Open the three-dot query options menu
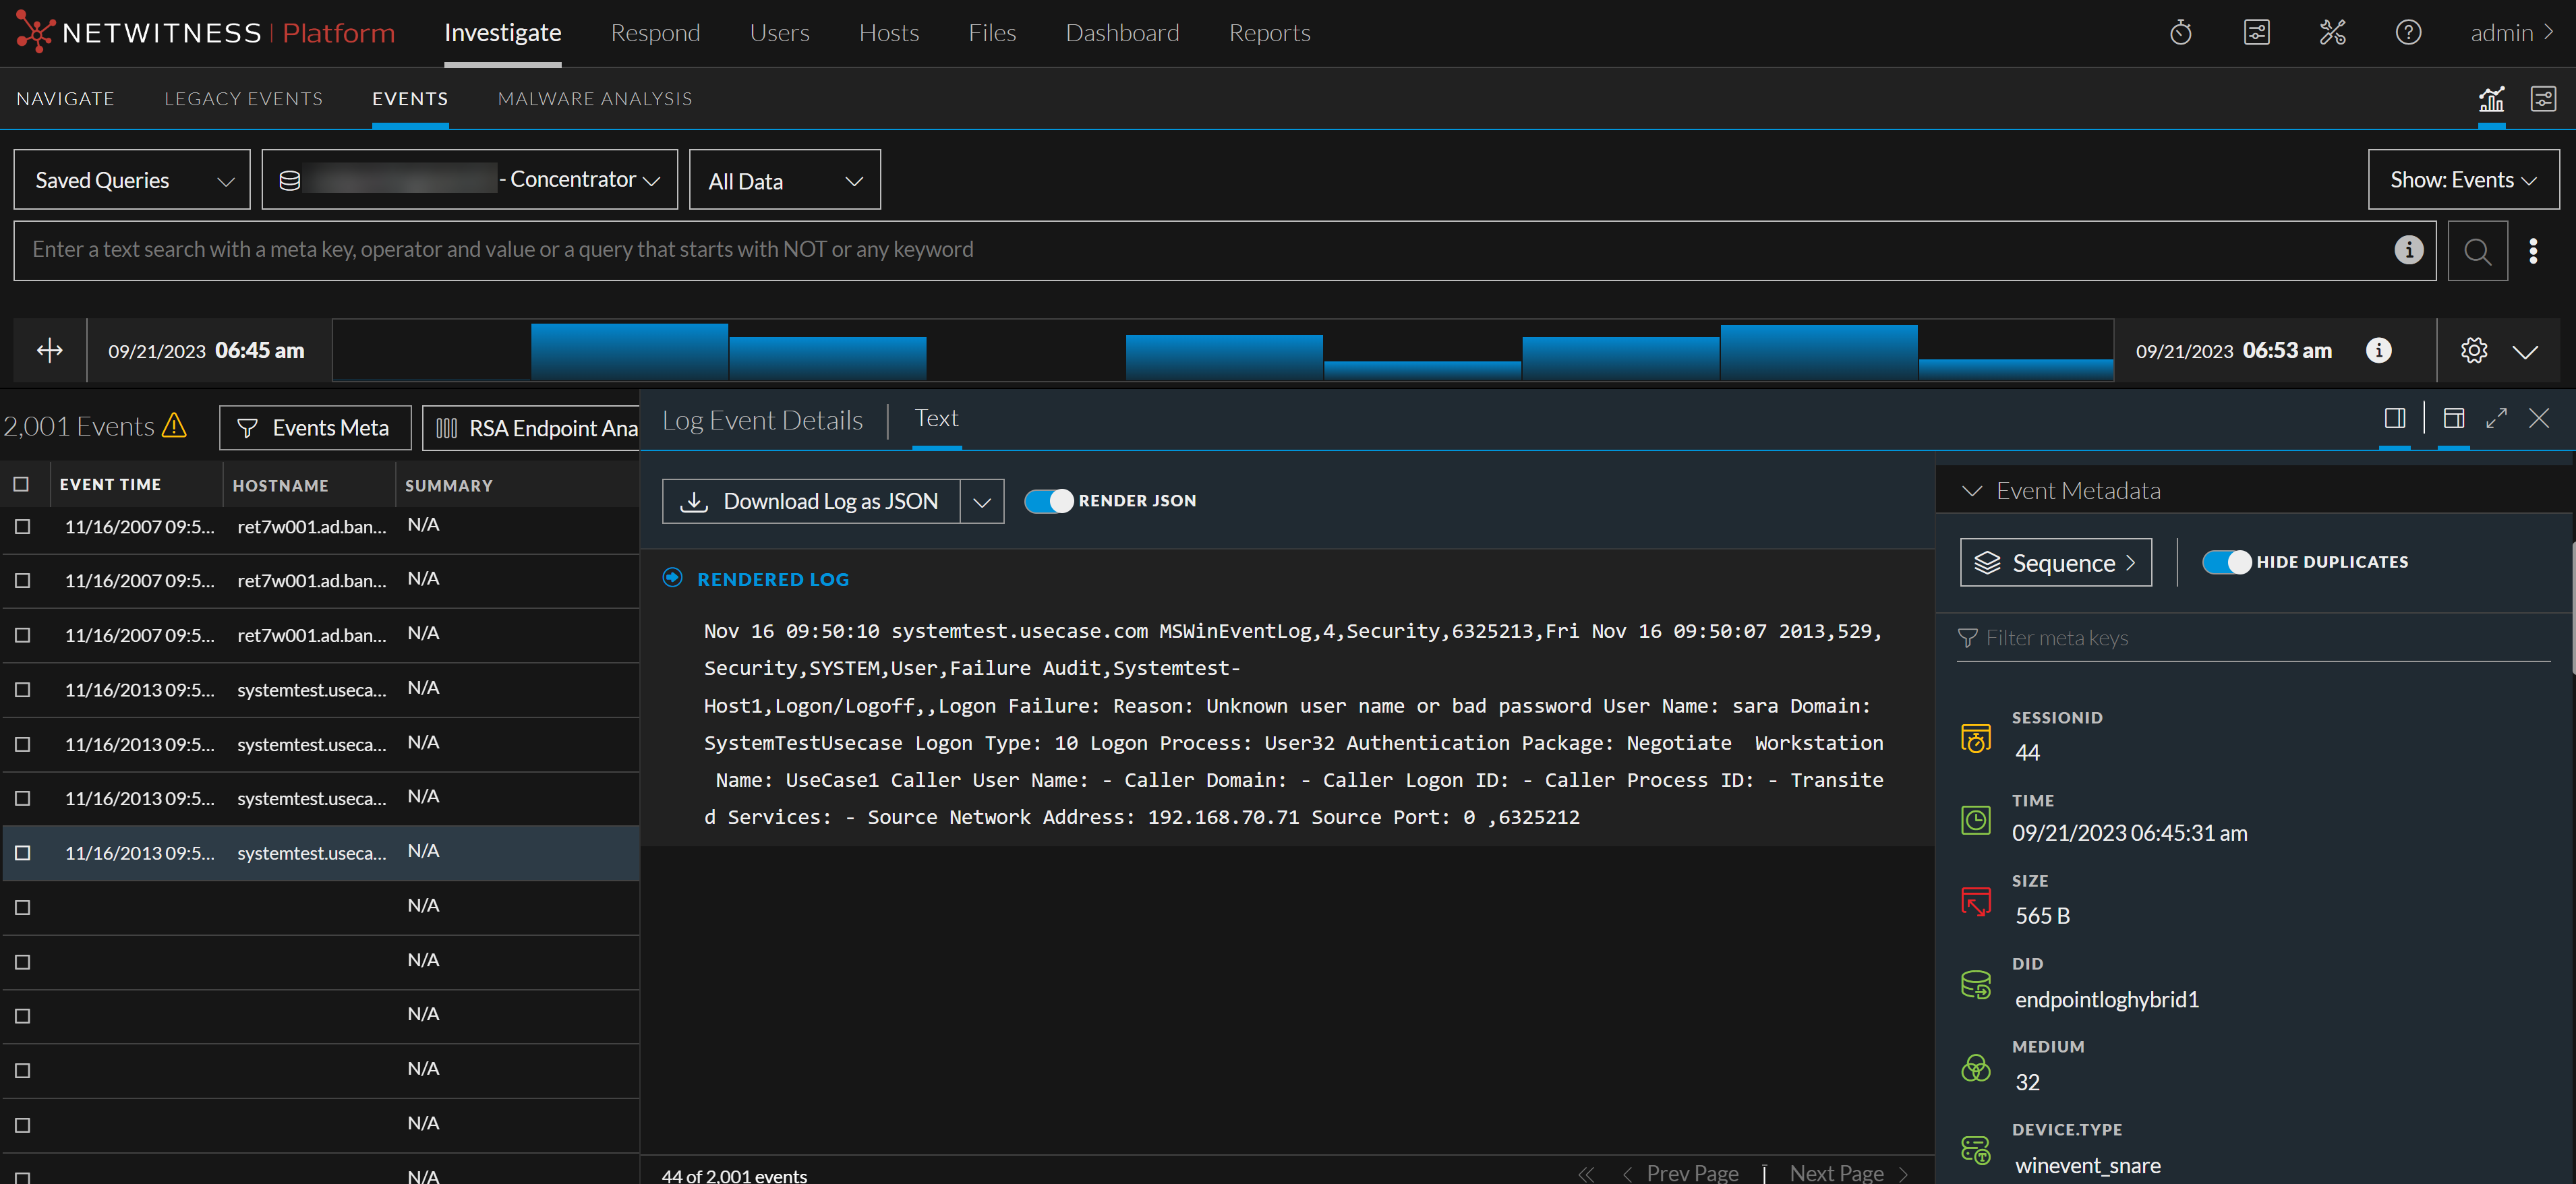Screen dimensions: 2576x1184 tap(2533, 251)
